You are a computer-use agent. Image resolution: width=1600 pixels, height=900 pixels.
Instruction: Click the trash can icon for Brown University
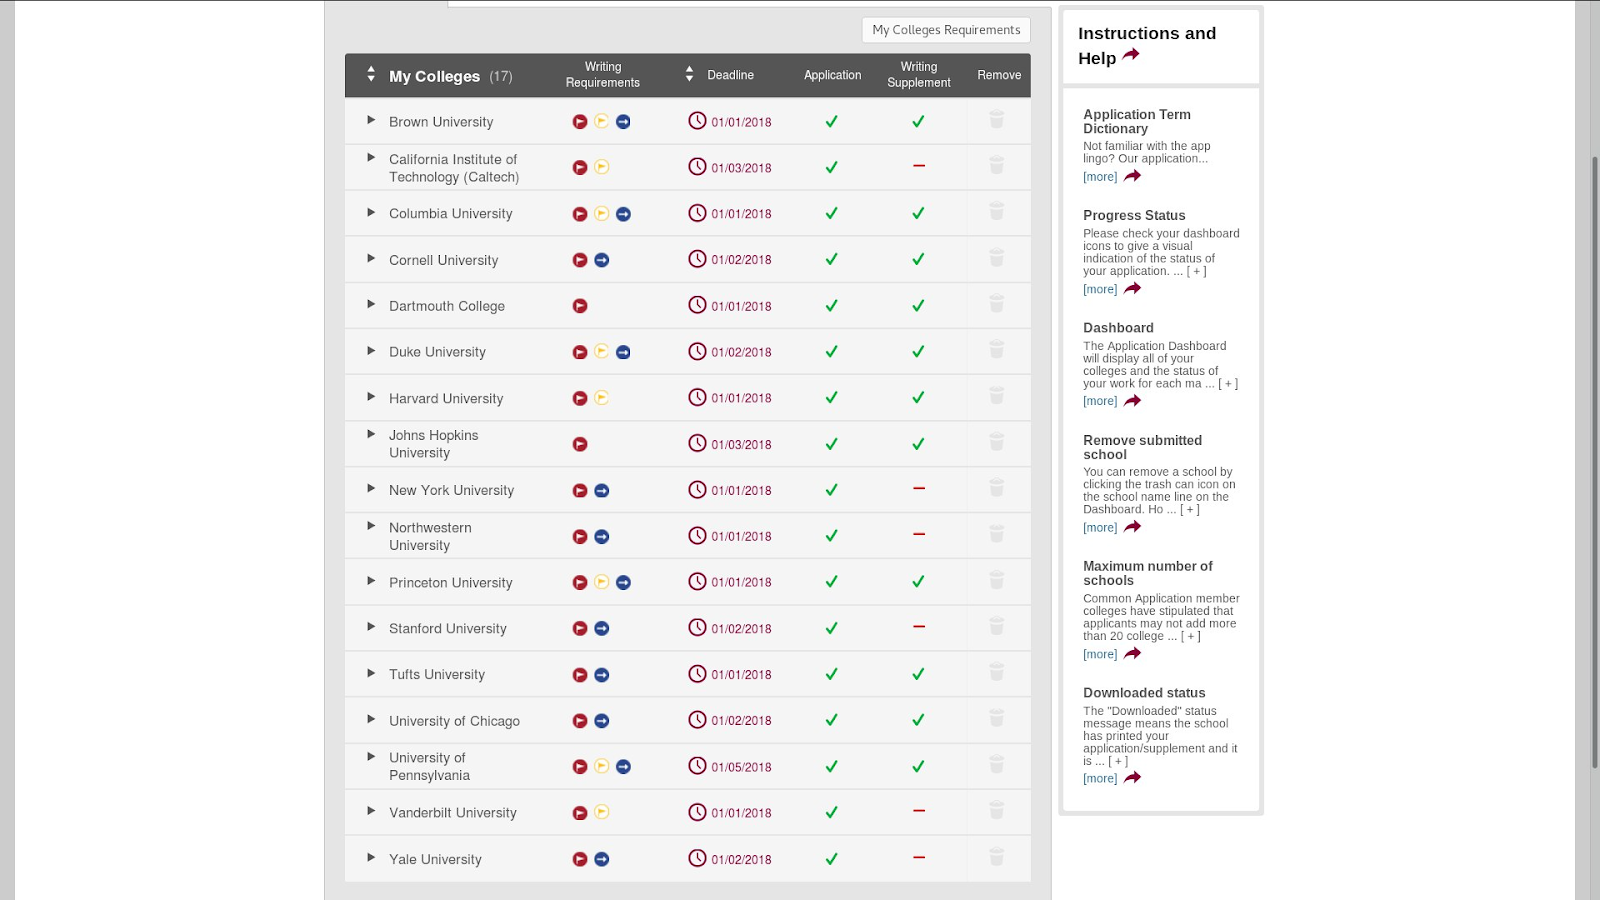tap(996, 120)
